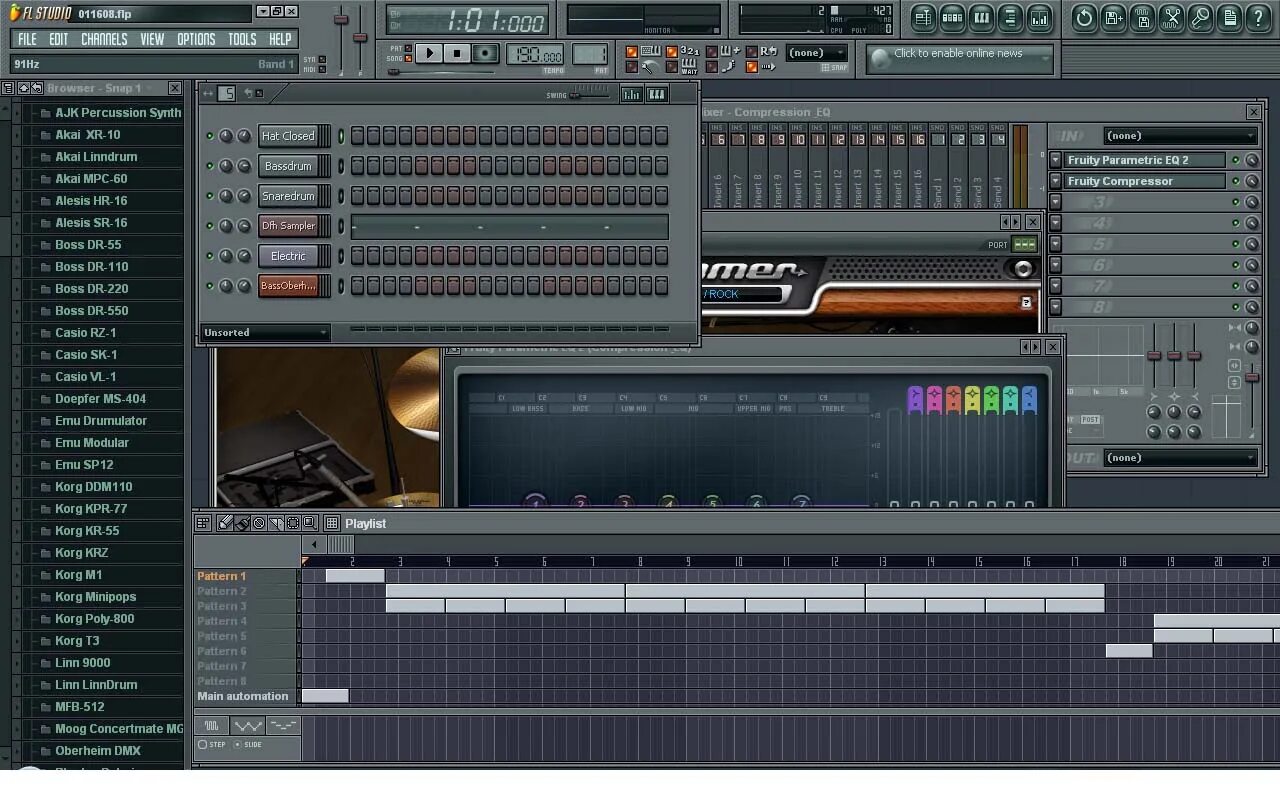Mute the Snaredrum channel LED

click(209, 196)
